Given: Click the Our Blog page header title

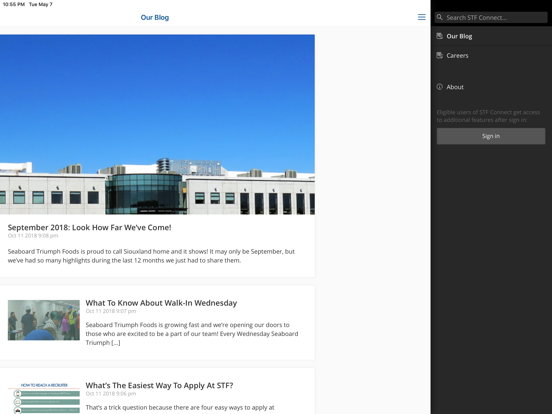Looking at the screenshot, I should click(155, 17).
